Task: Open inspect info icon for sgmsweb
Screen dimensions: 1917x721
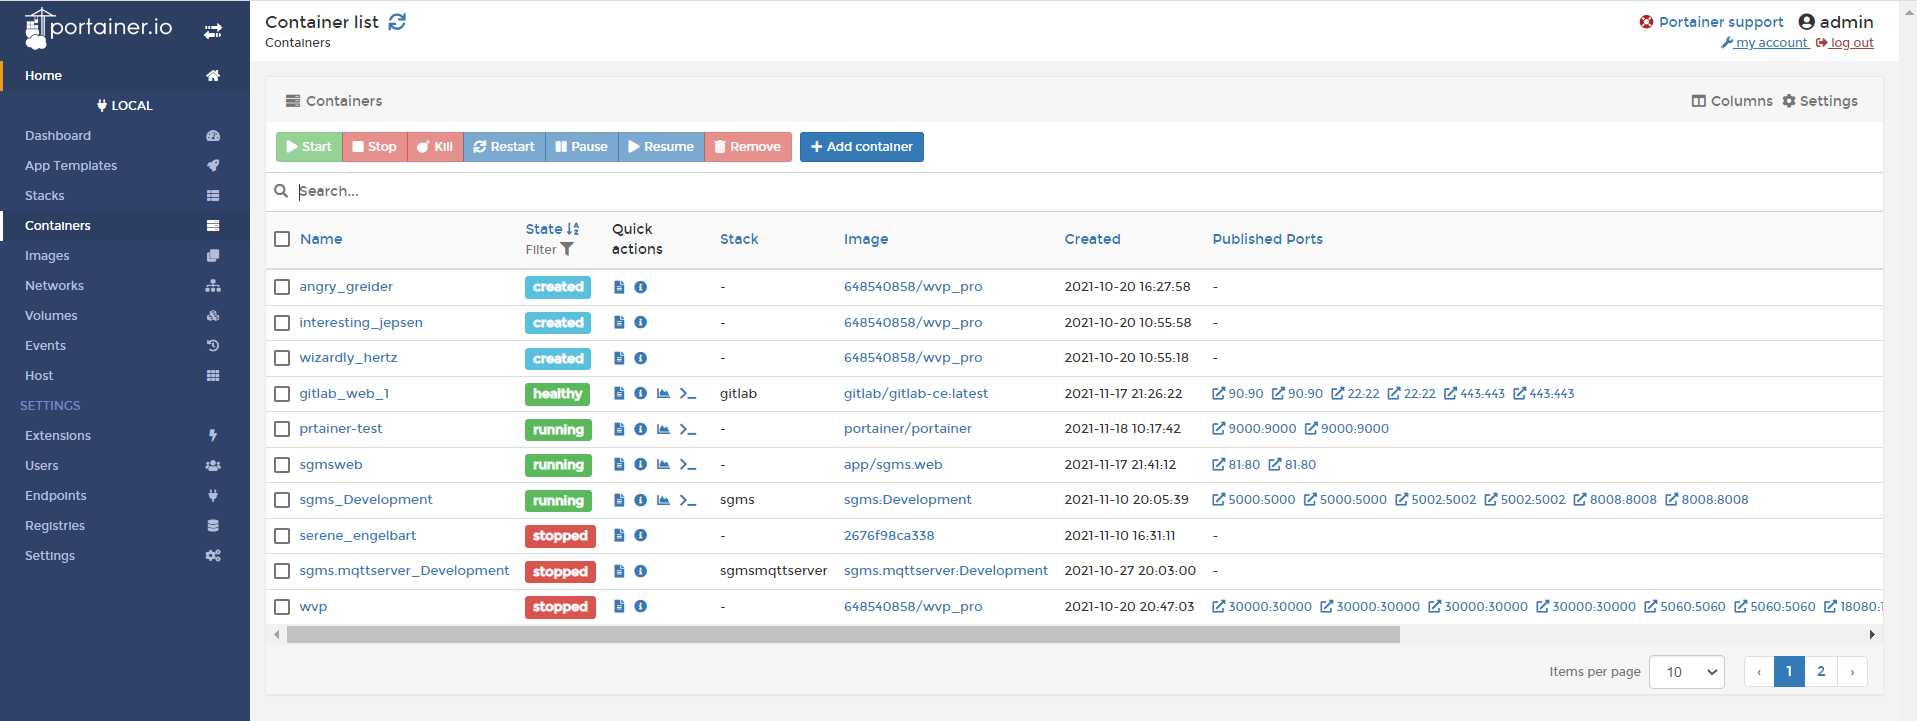Action: point(641,465)
